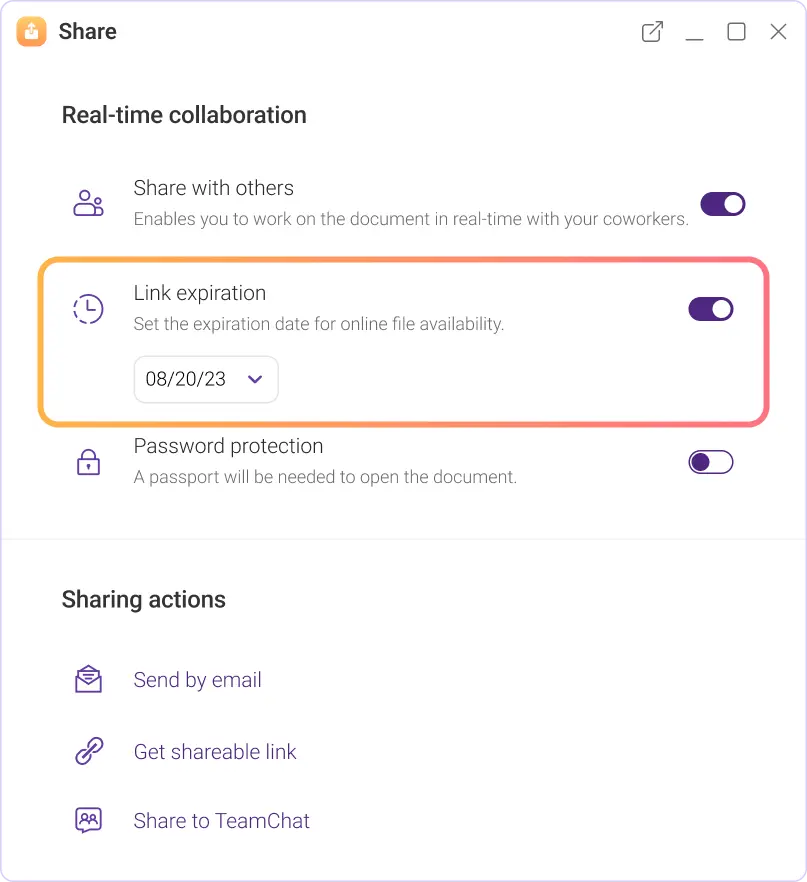This screenshot has width=807, height=882.
Task: Click Share to TeamChat link
Action: [222, 821]
